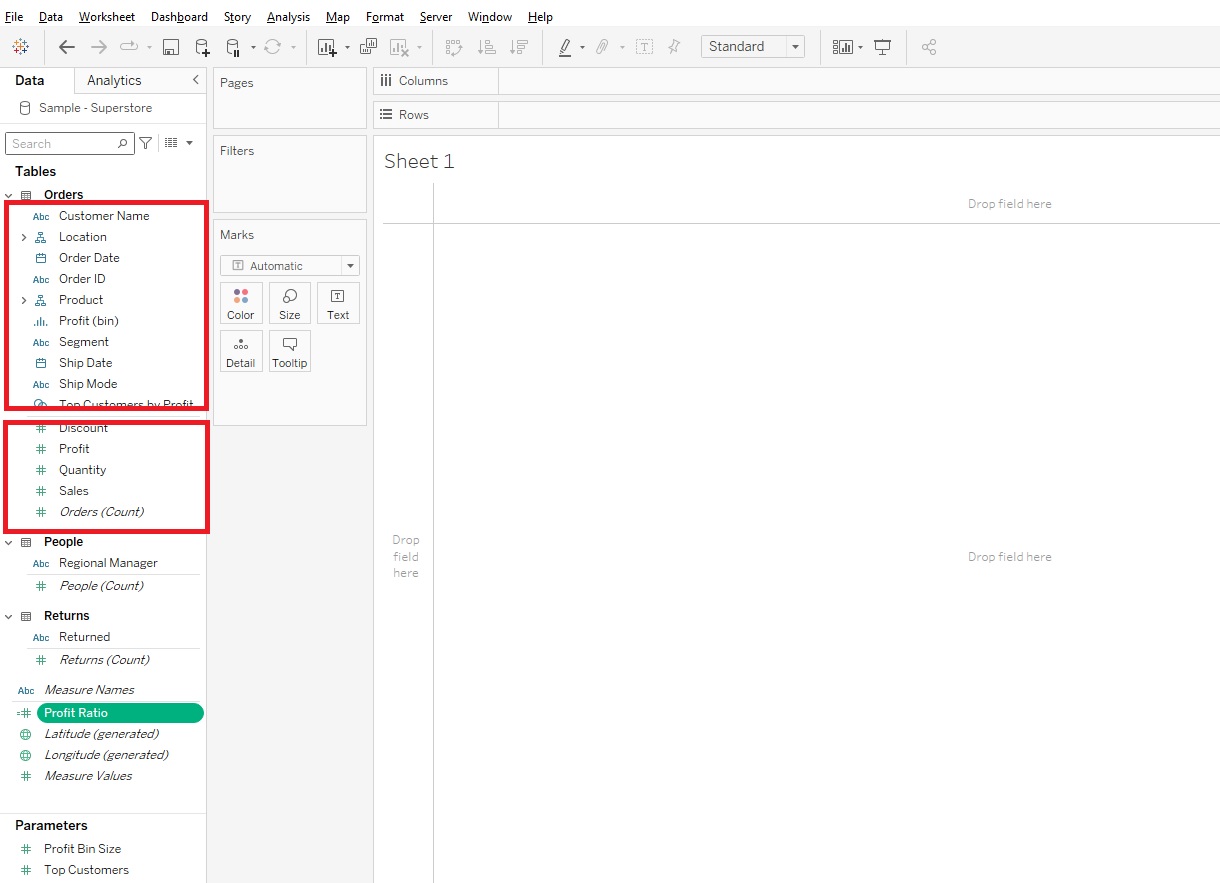The image size is (1220, 883).
Task: Expand the Location hierarchy
Action: tap(23, 237)
